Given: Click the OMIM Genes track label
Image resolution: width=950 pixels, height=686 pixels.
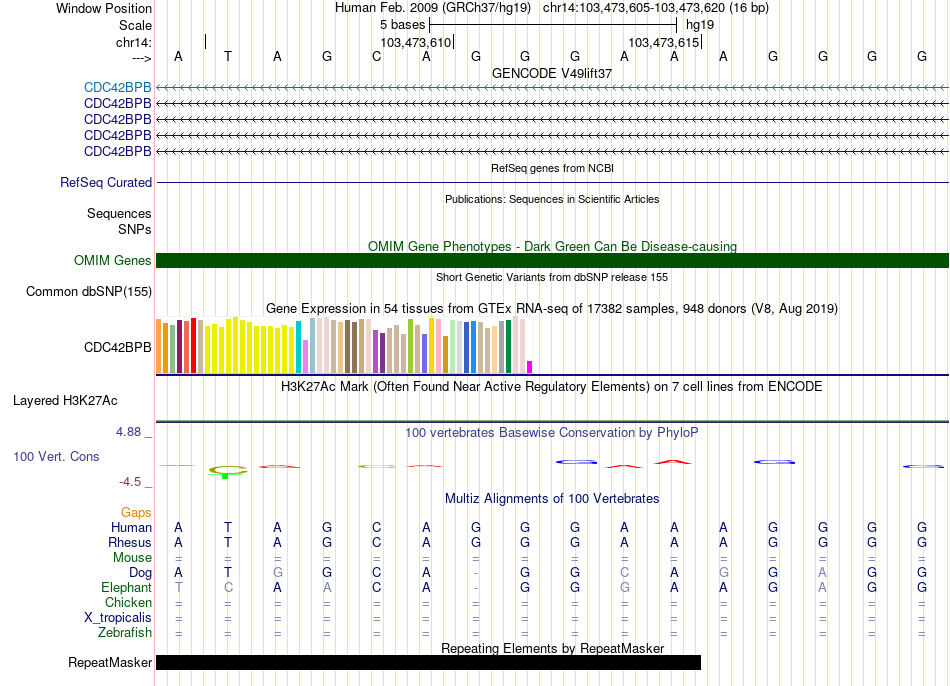Looking at the screenshot, I should (x=112, y=261).
